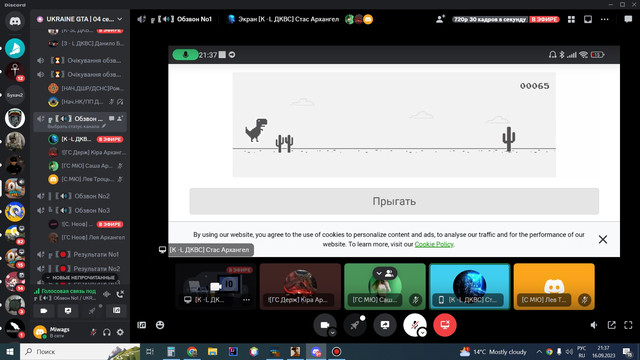Viewport: 640px width, 360px height.
Task: Set channel status Выбрать статус канала
Action: coord(76,127)
